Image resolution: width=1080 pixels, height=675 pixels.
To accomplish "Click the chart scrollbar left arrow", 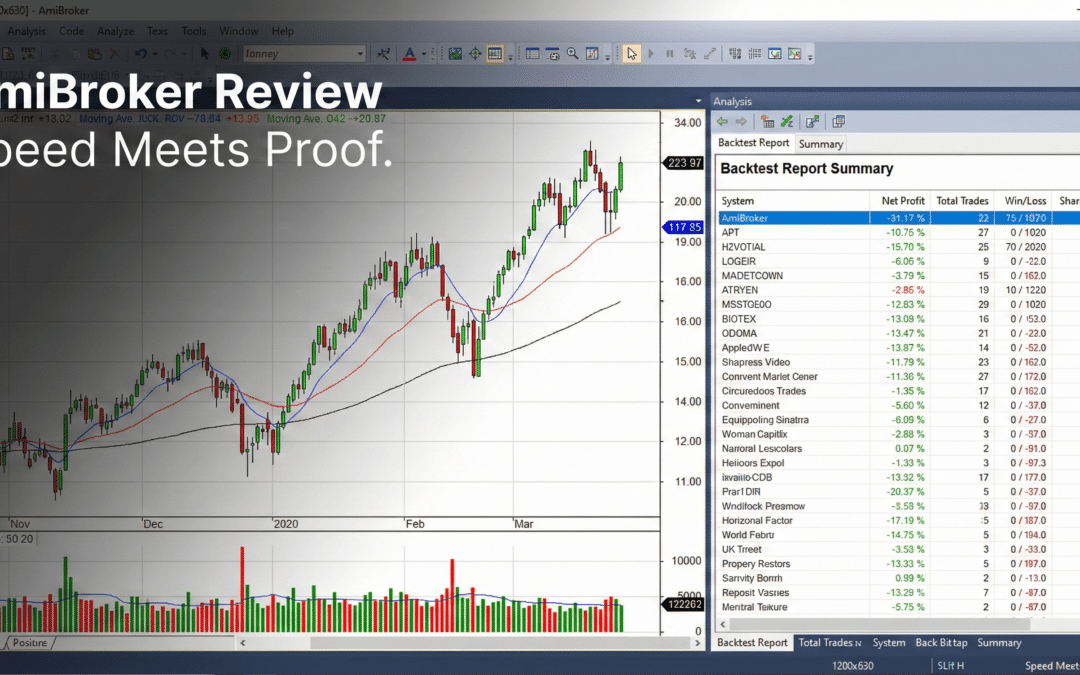I will click(x=242, y=643).
